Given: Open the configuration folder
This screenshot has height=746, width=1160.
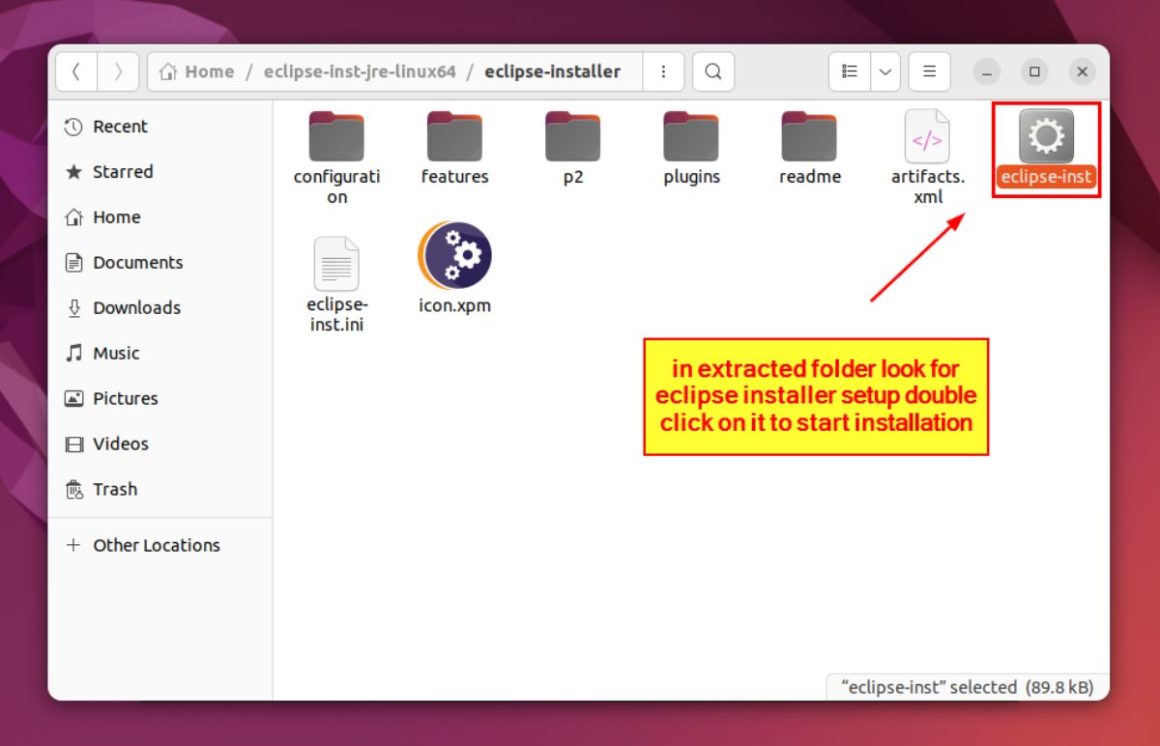Looking at the screenshot, I should (x=336, y=140).
